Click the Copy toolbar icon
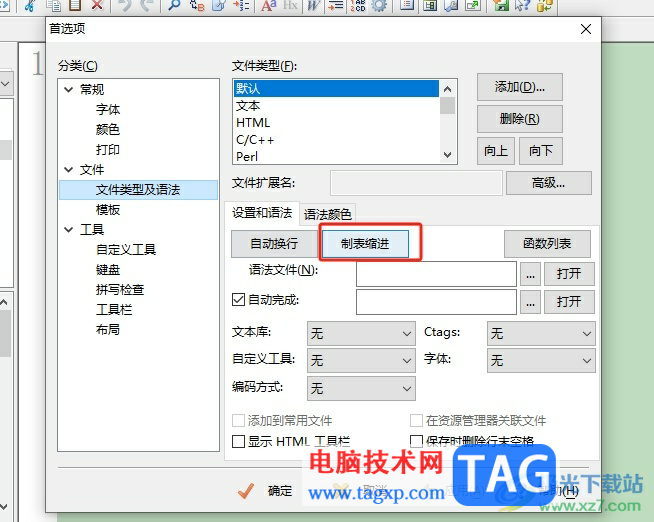Viewport: 654px width, 522px height. click(53, 5)
